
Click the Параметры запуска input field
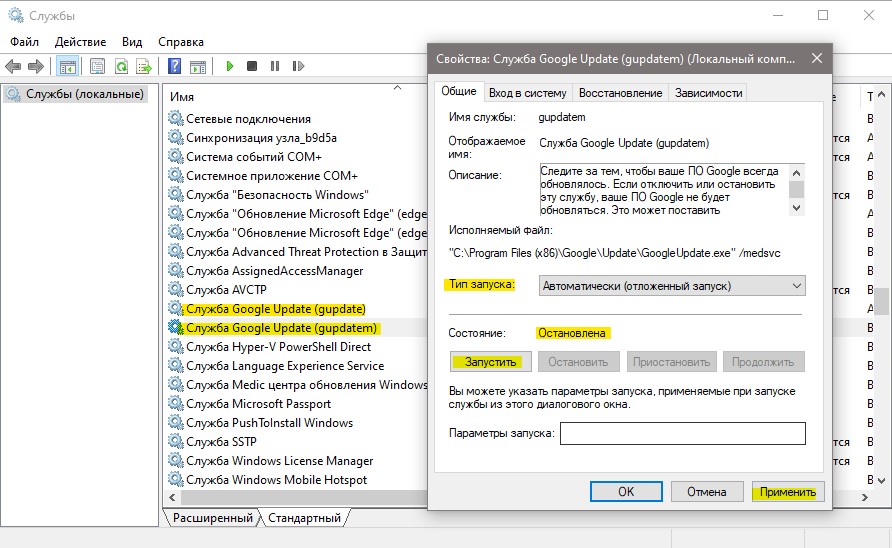[x=683, y=433]
